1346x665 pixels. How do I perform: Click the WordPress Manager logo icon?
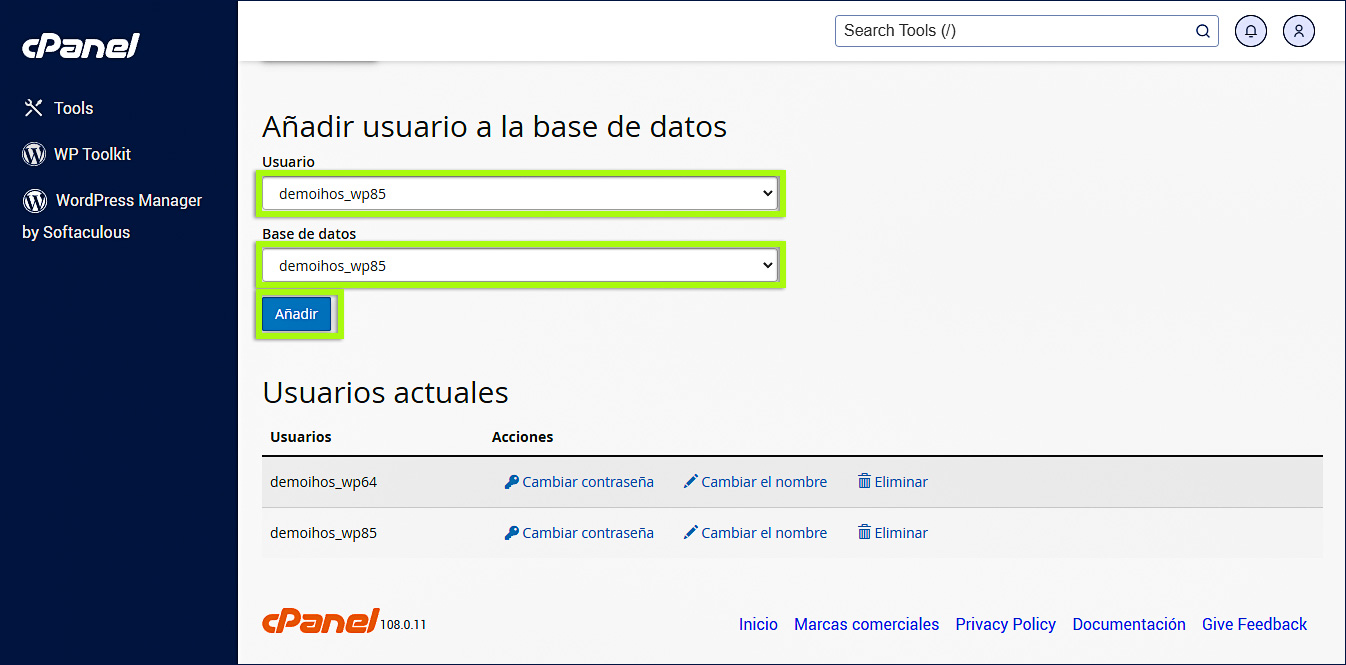pyautogui.click(x=35, y=201)
